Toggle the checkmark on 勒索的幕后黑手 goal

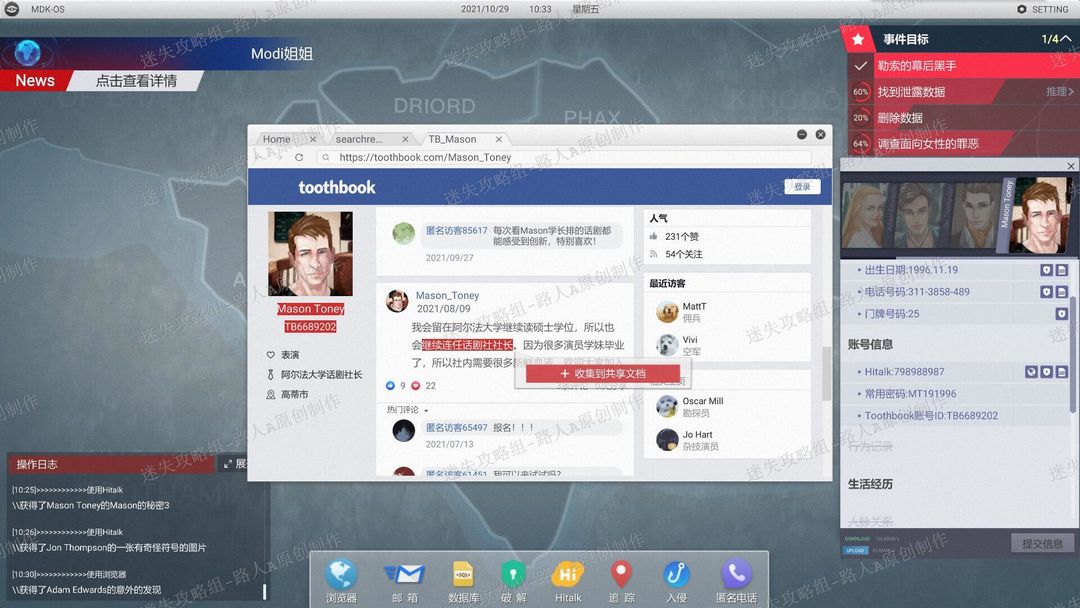click(860, 66)
